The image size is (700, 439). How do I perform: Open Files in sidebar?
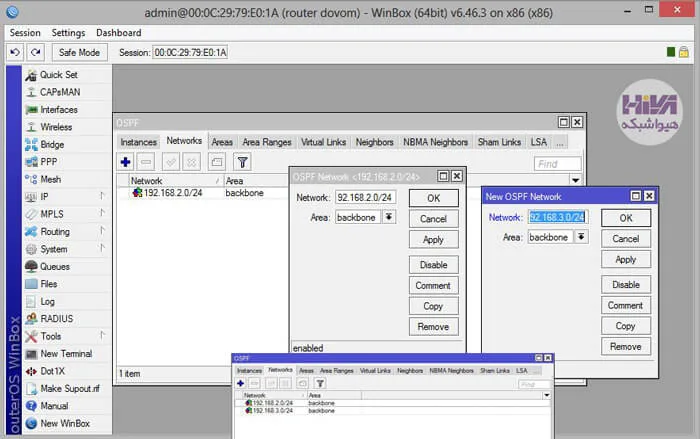click(x=67, y=284)
